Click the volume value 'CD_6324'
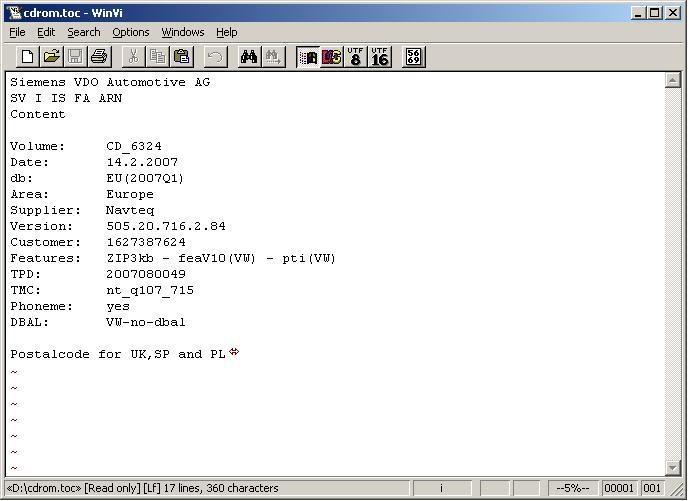Screen dimensions: 689x501 pos(134,146)
